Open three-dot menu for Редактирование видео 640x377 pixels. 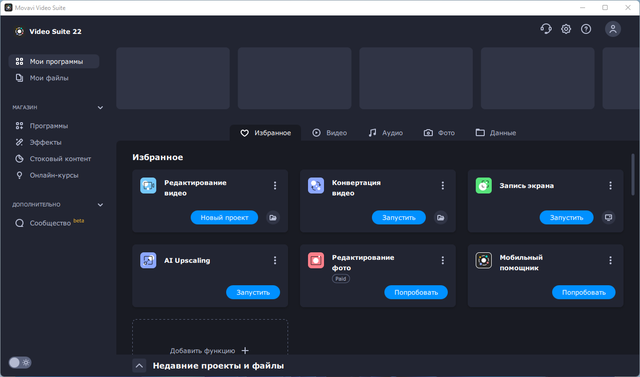tap(275, 186)
